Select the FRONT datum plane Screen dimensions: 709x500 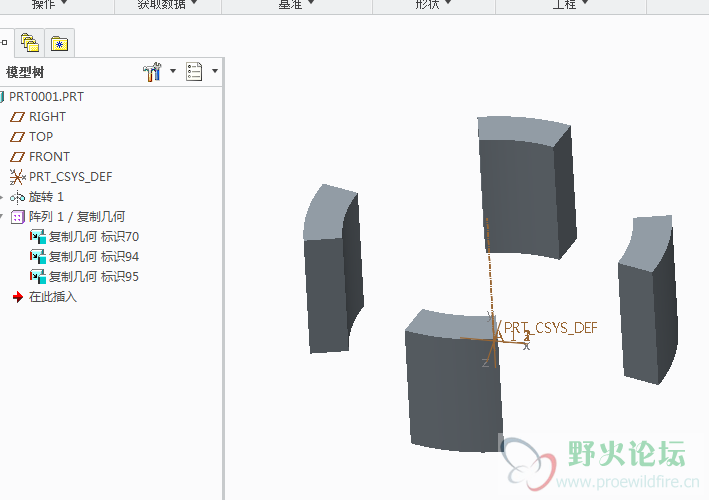coord(49,157)
